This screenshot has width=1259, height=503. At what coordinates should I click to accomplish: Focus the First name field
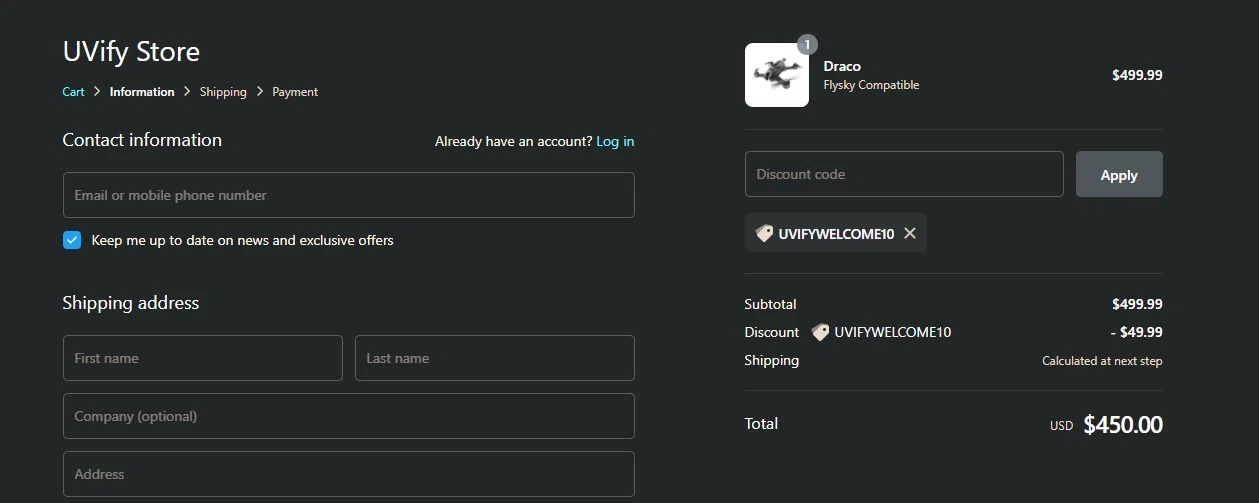point(203,358)
